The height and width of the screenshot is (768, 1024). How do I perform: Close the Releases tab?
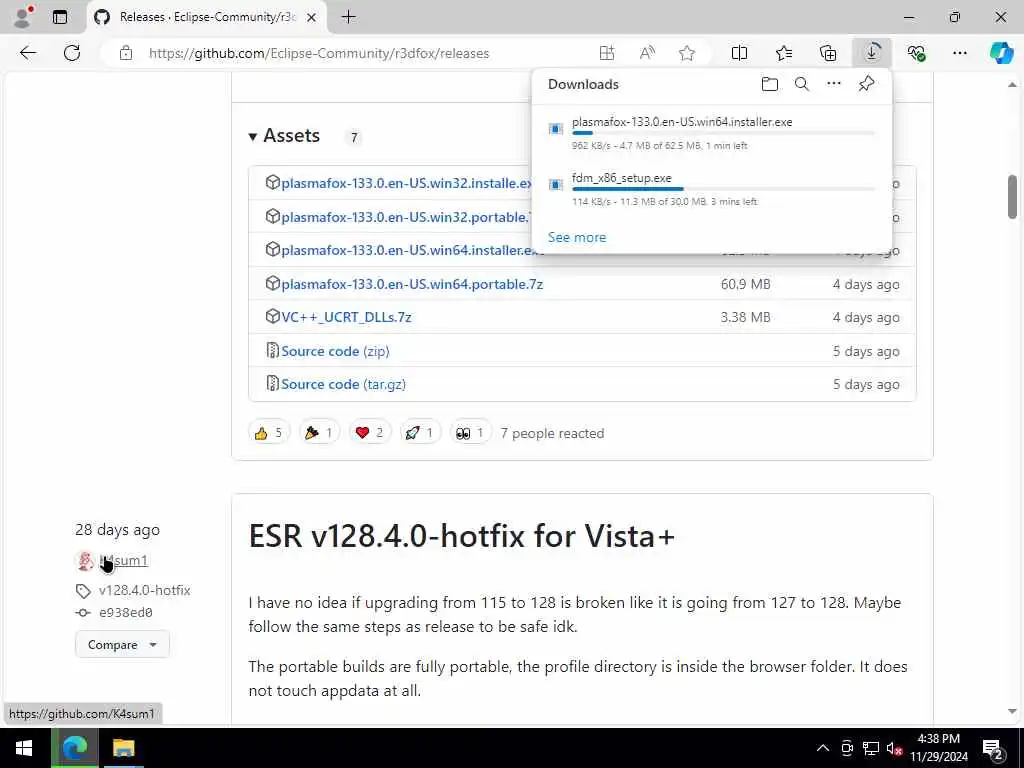(312, 17)
